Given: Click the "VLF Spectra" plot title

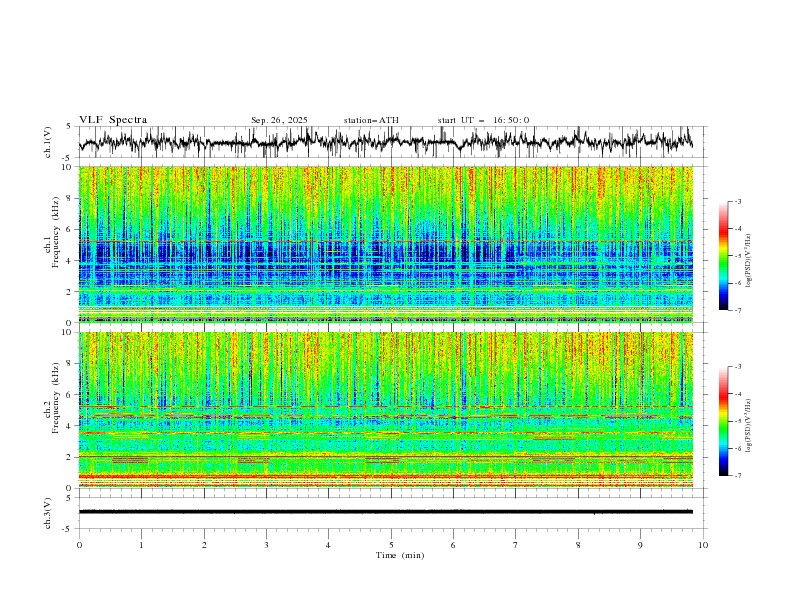Looking at the screenshot, I should click(113, 120).
